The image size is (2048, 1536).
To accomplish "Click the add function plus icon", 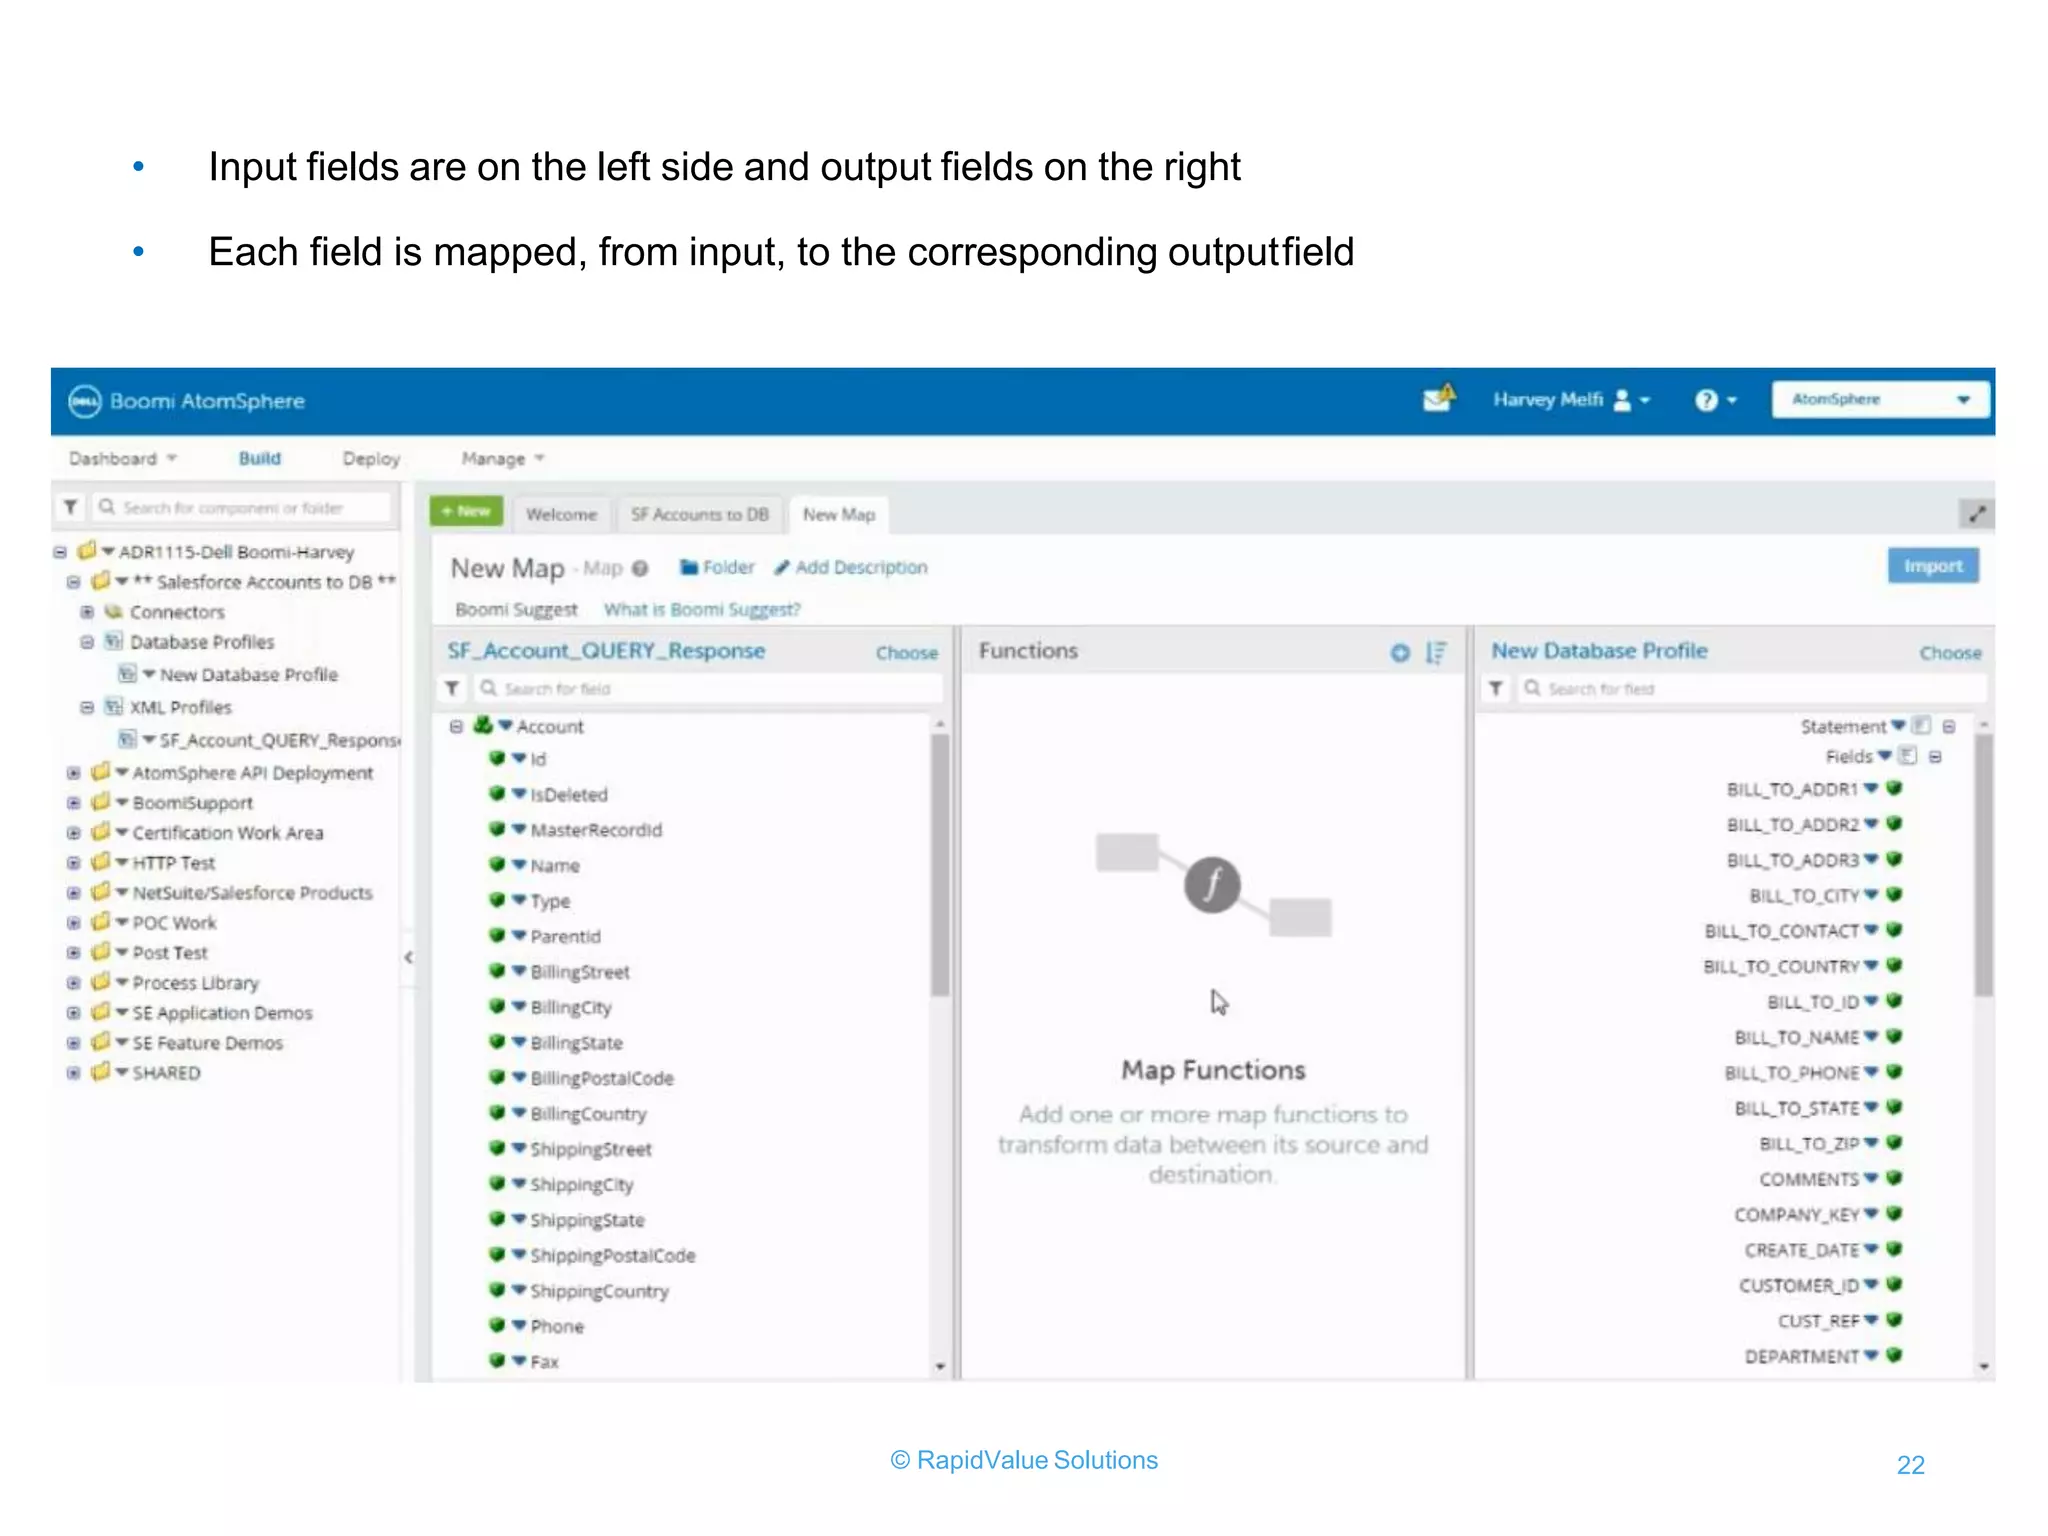I will click(x=1400, y=653).
